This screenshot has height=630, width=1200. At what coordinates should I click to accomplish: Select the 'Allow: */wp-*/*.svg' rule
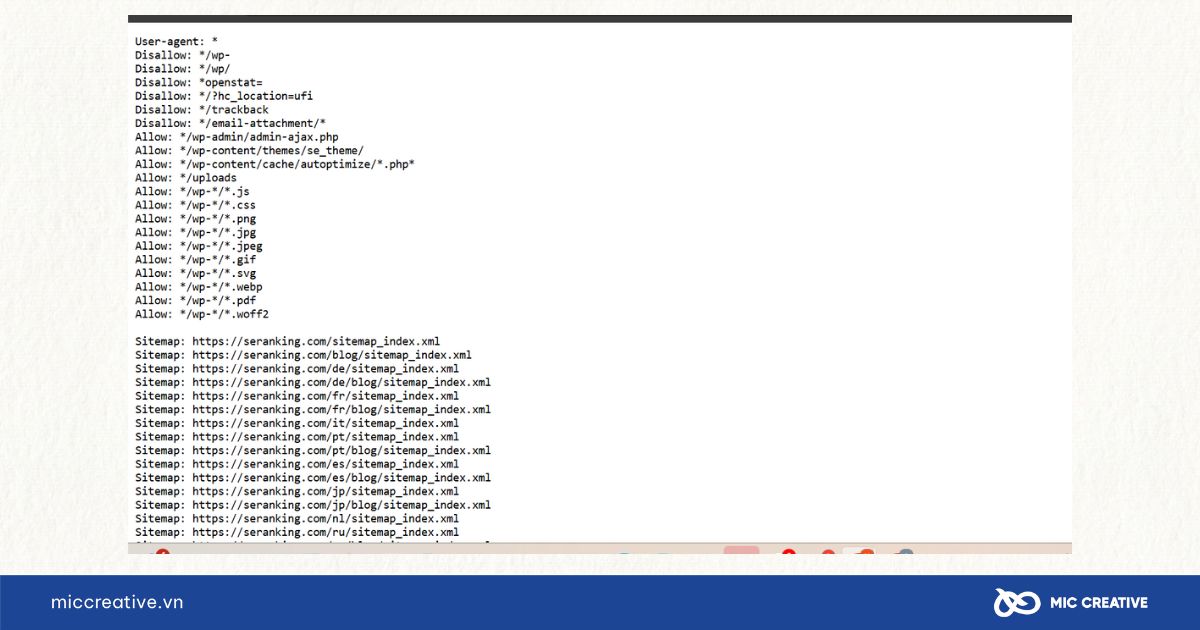195,273
